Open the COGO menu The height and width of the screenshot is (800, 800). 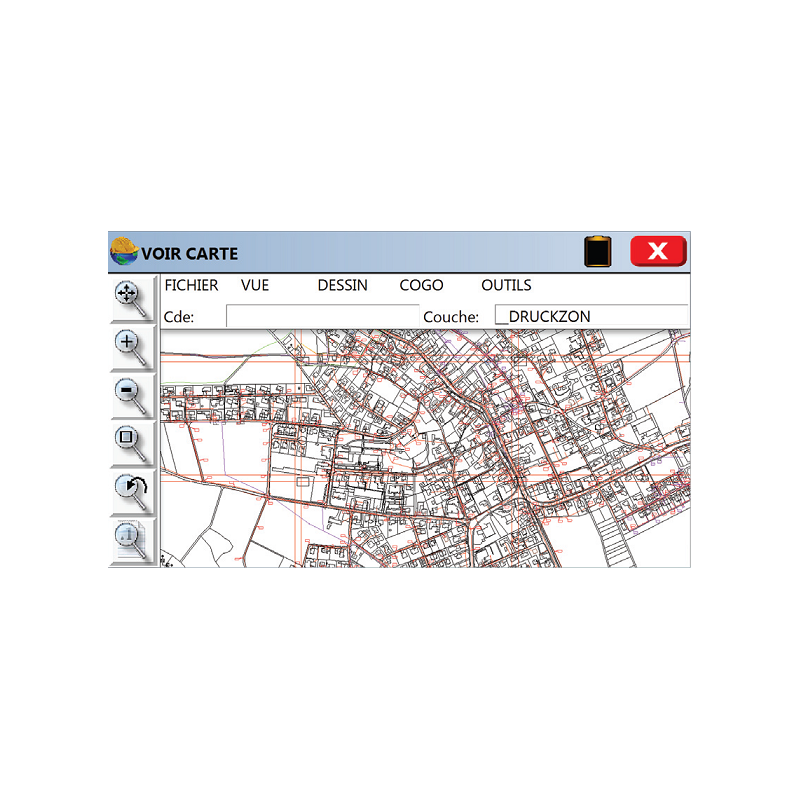point(421,285)
